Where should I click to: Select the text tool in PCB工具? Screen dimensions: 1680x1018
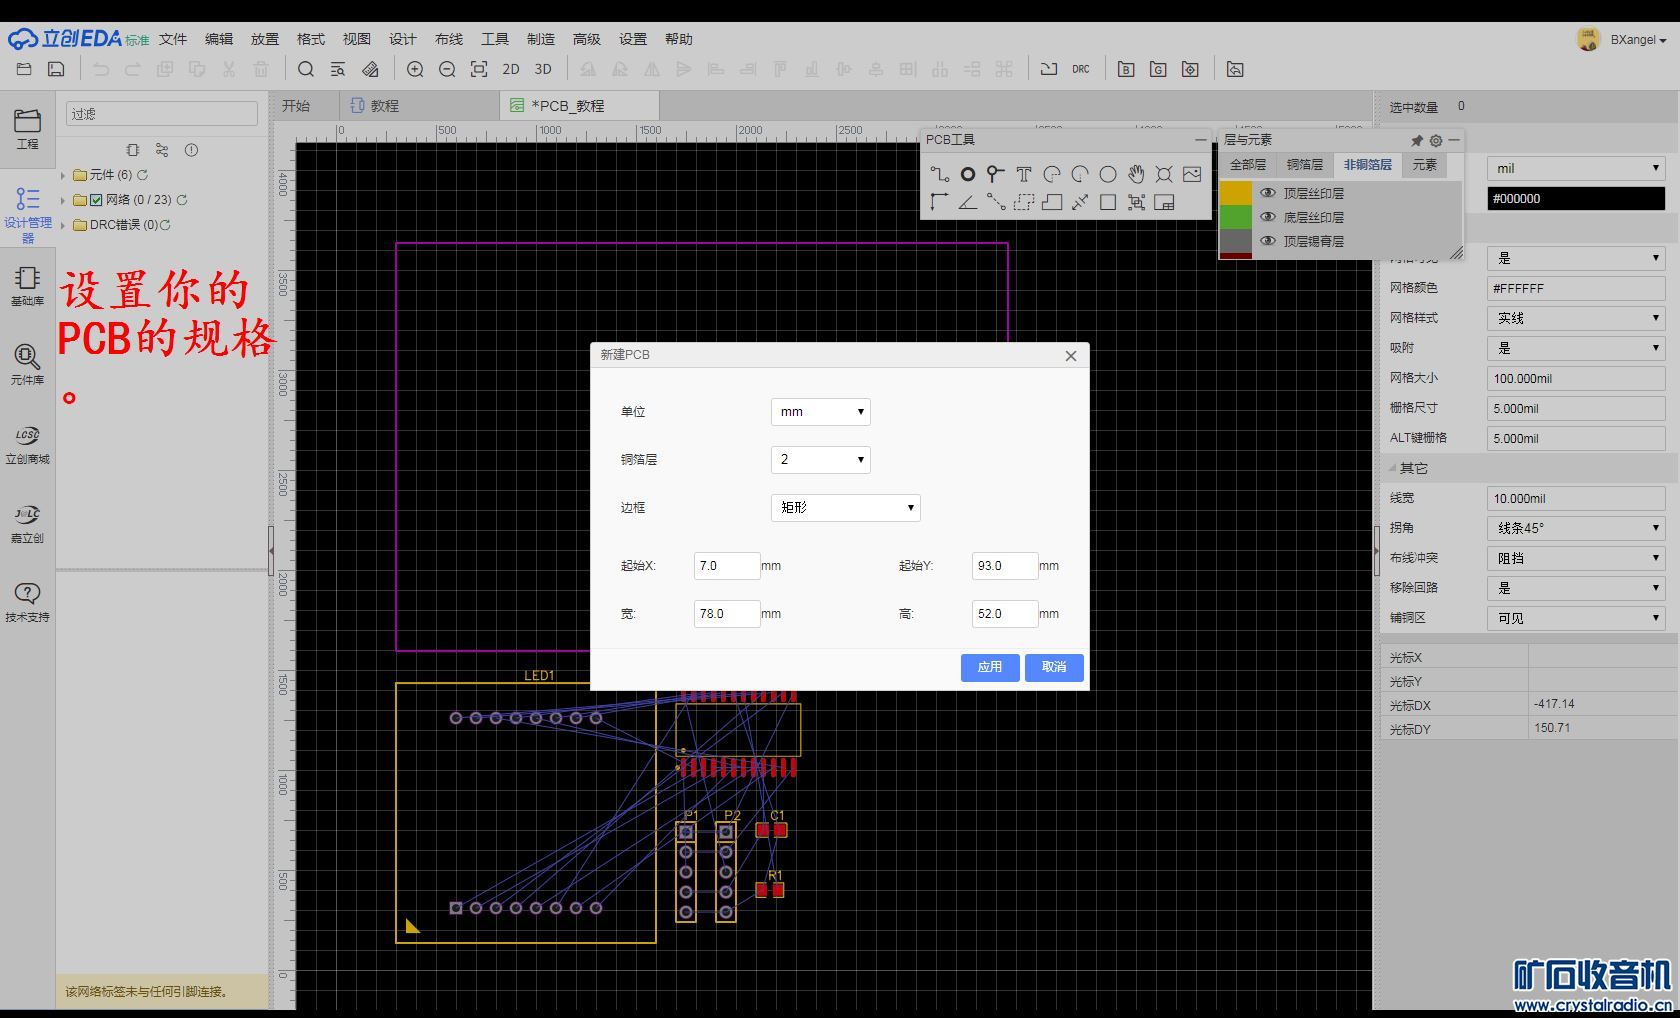[1023, 174]
